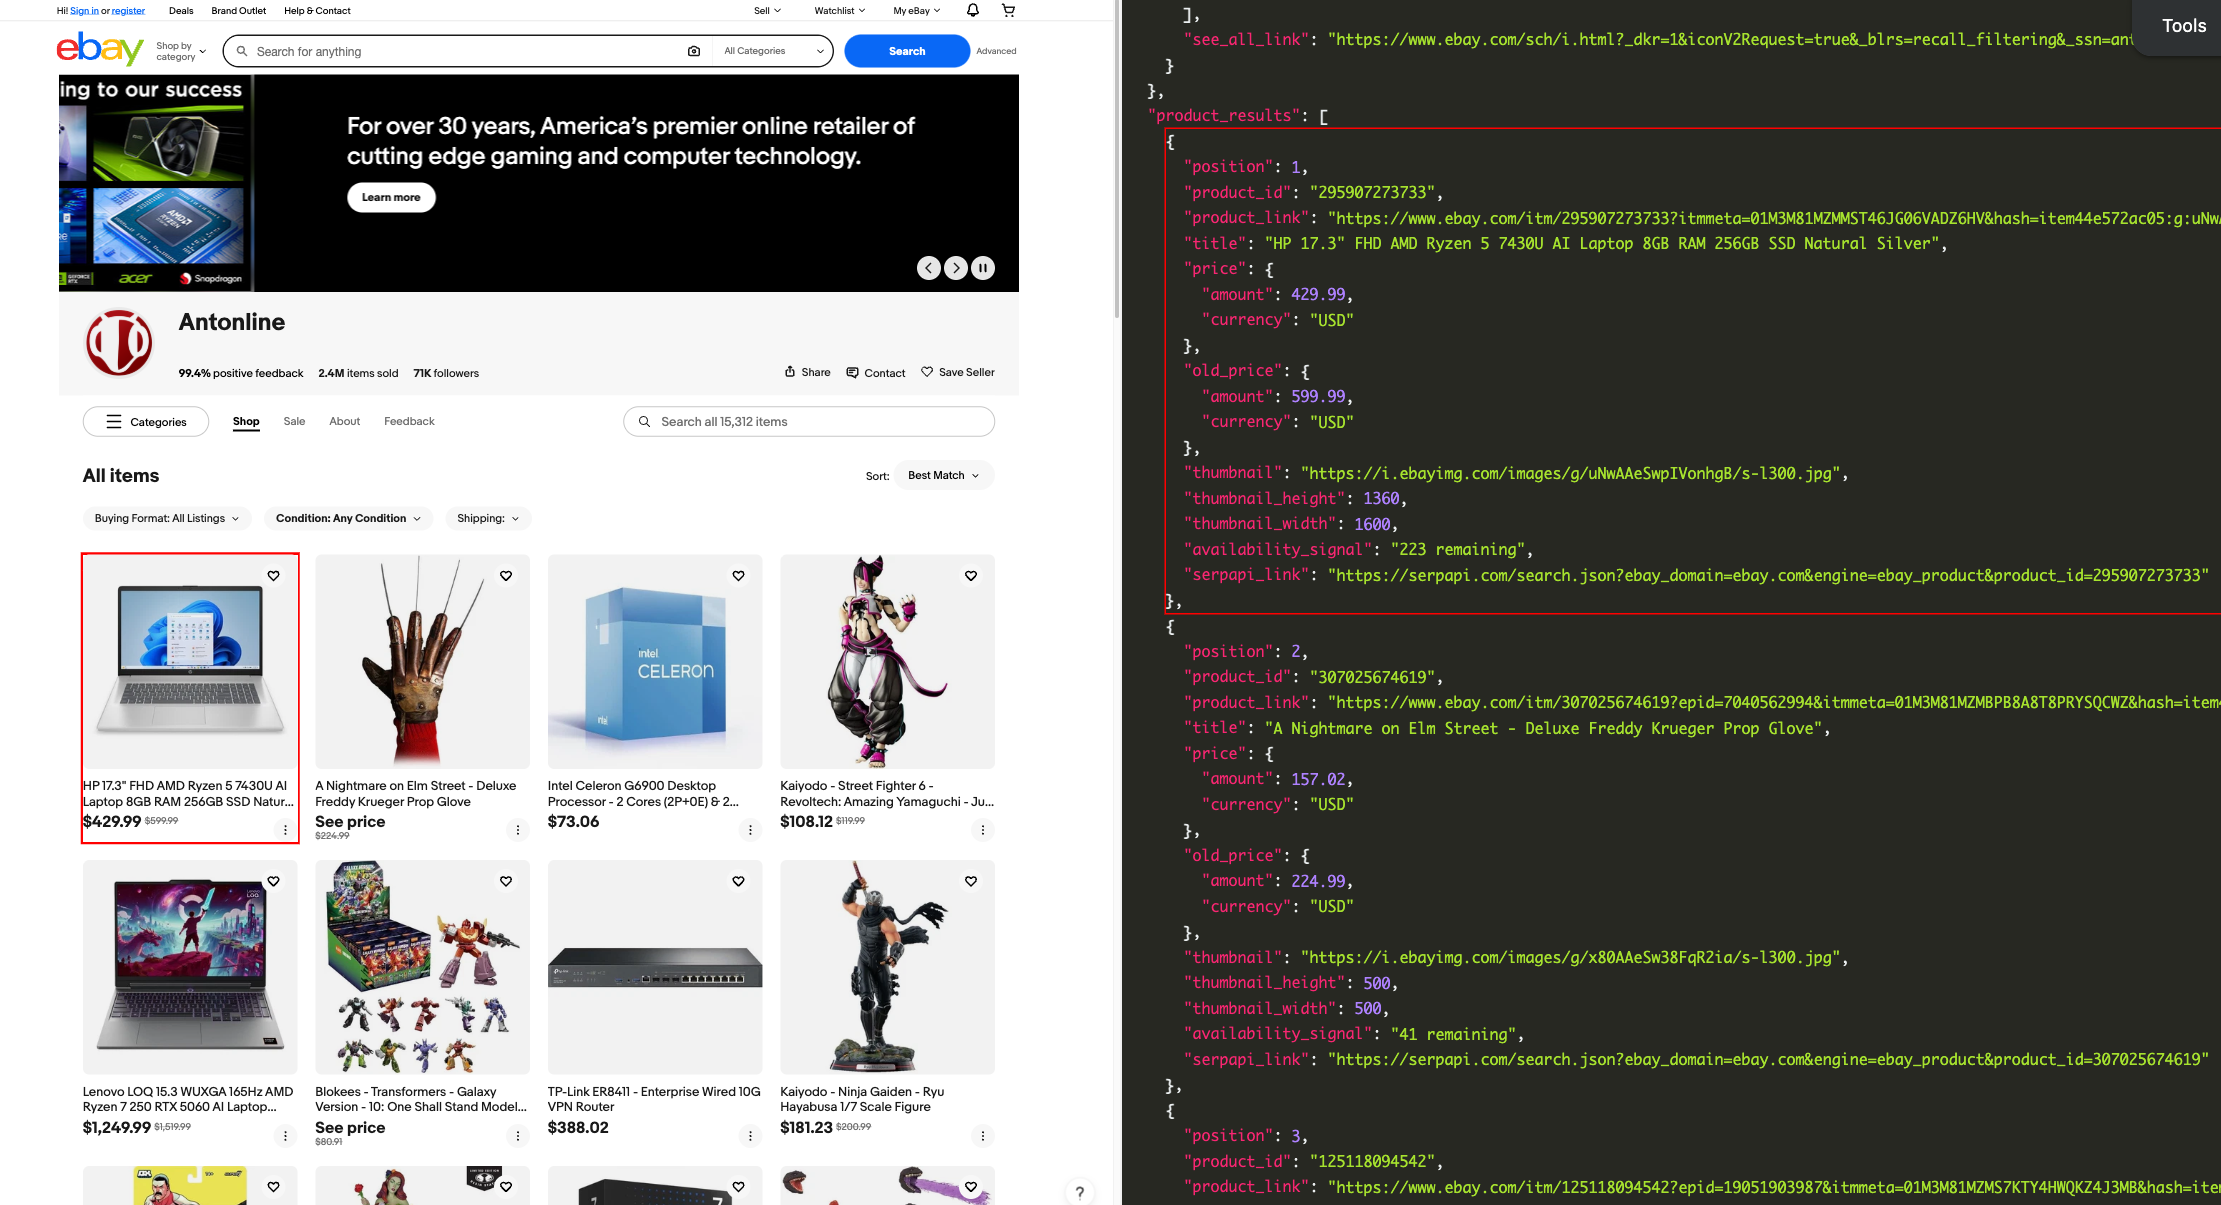Image resolution: width=2221 pixels, height=1205 pixels.
Task: Click the Learn more banner button
Action: 391,197
